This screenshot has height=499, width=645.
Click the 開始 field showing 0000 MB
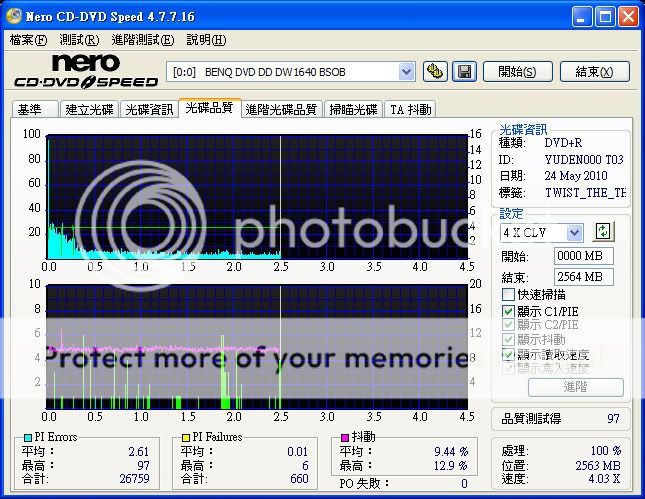584,255
